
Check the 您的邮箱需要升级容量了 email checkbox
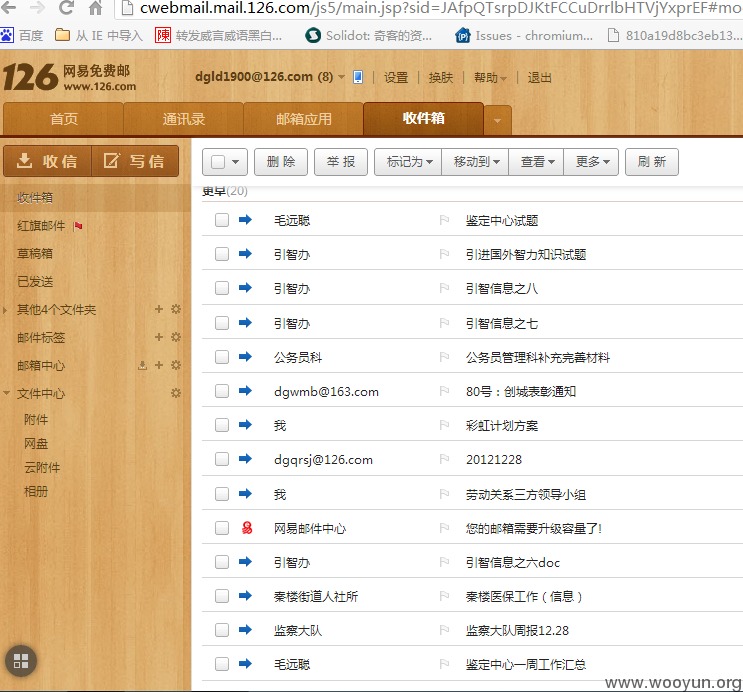pyautogui.click(x=222, y=528)
